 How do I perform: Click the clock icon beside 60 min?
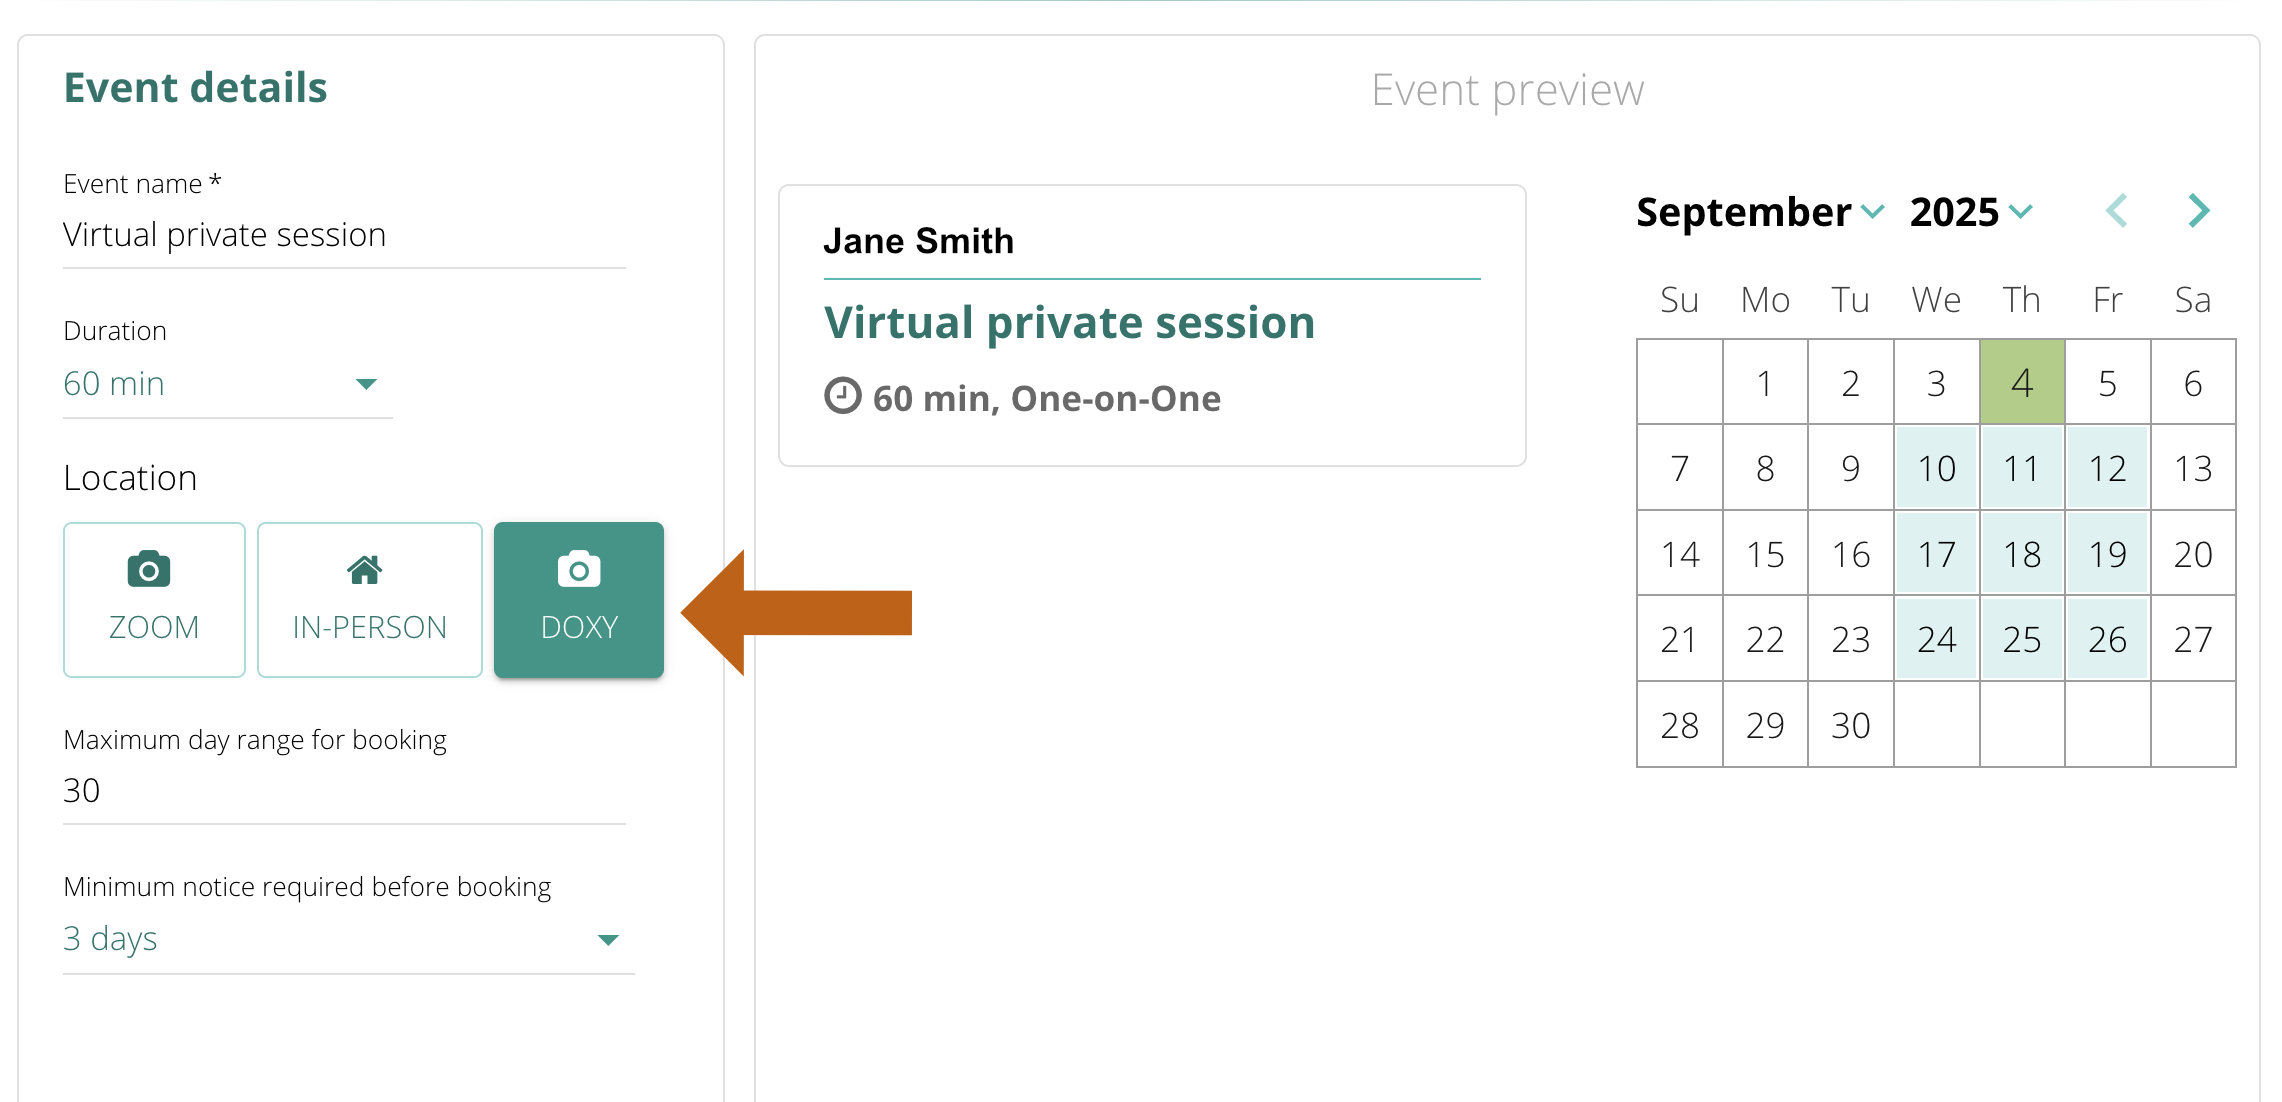coord(842,396)
